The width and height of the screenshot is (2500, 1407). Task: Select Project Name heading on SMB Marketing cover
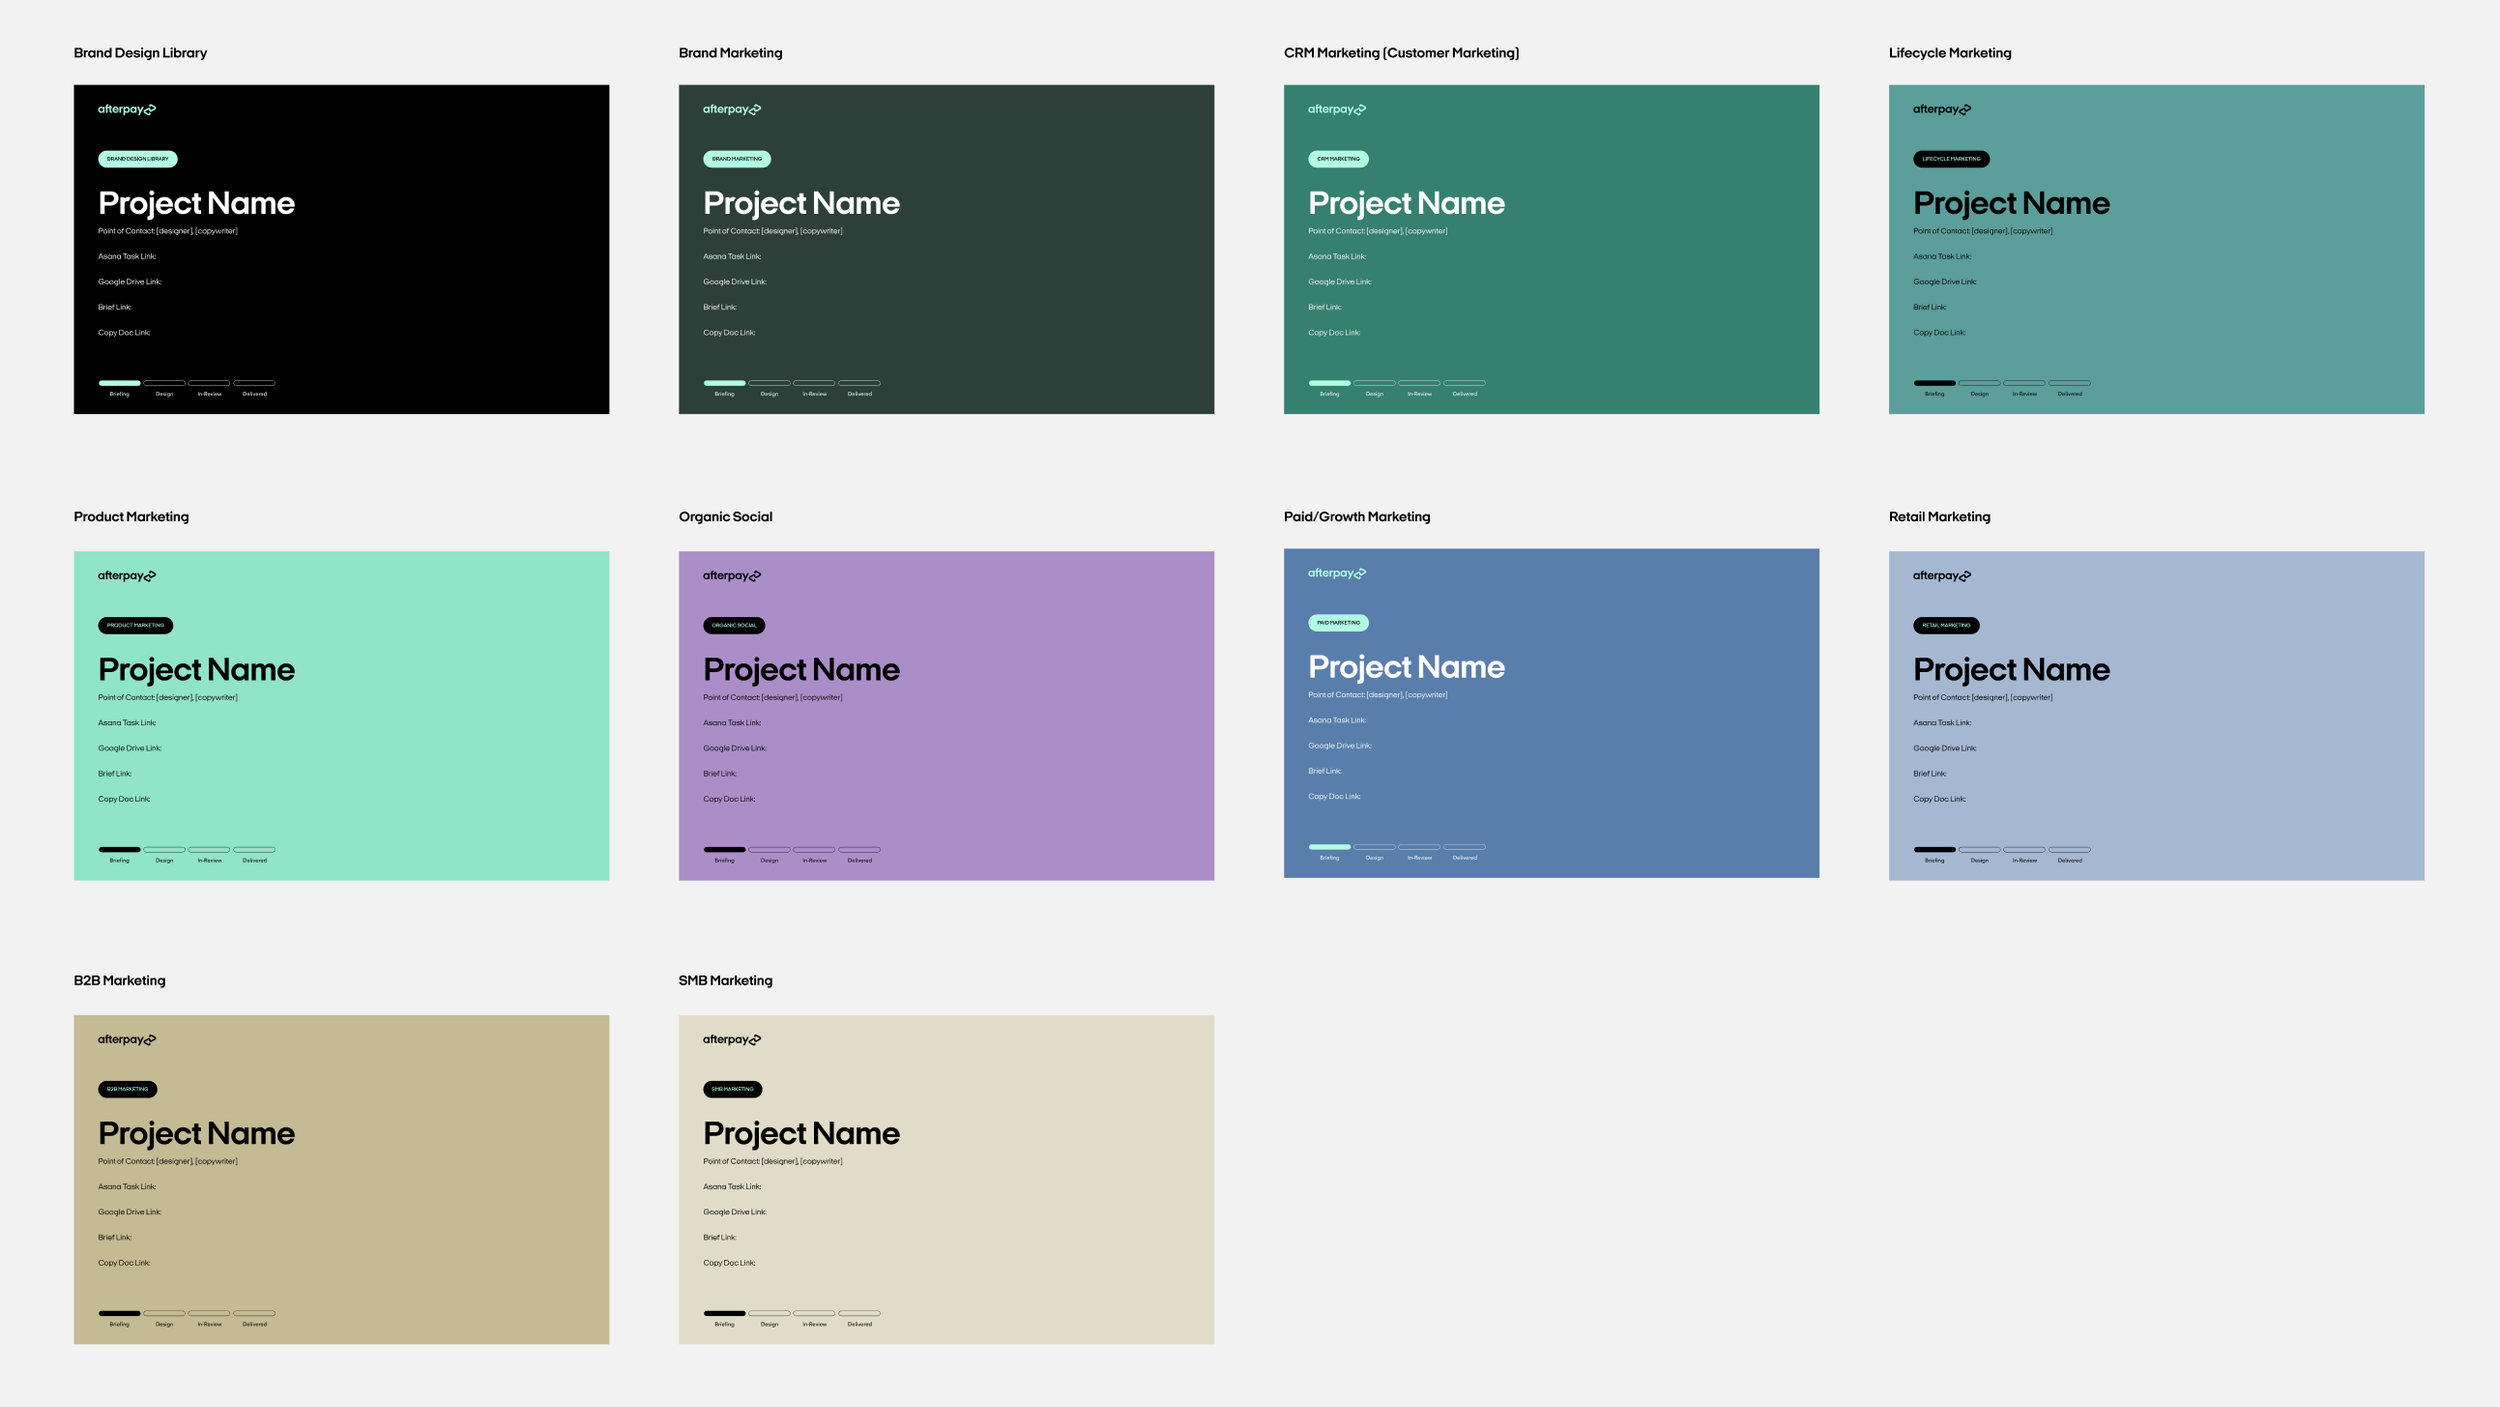[801, 1134]
